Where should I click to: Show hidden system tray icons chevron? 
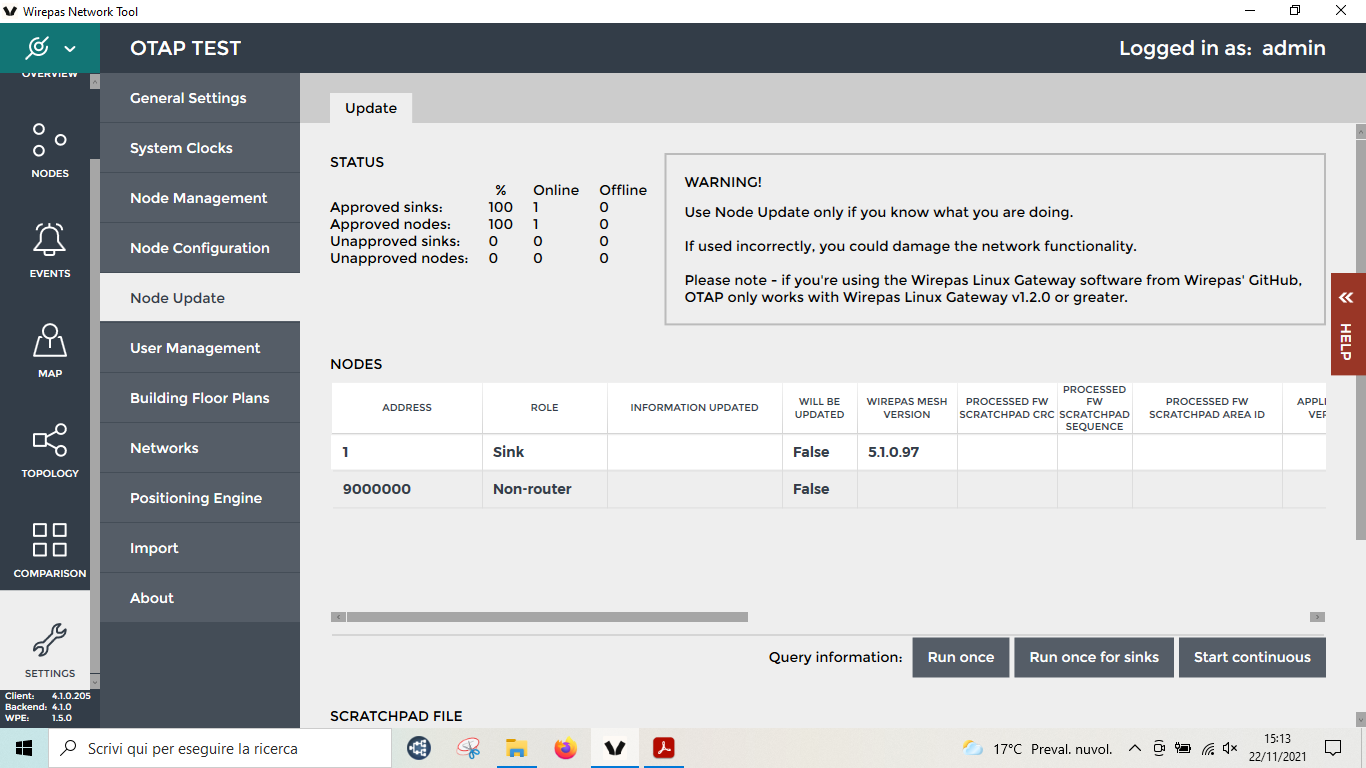tap(1134, 748)
